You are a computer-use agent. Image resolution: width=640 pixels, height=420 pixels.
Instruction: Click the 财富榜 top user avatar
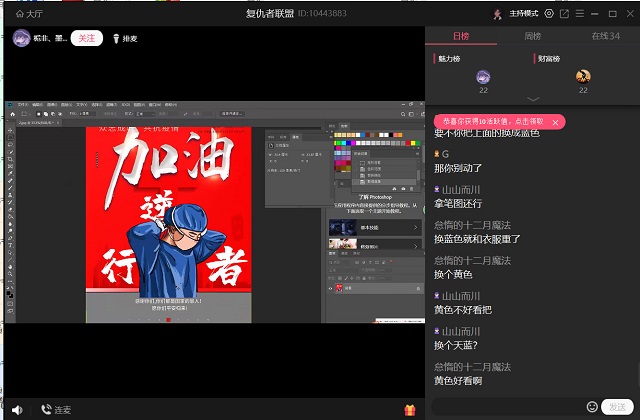(x=583, y=76)
